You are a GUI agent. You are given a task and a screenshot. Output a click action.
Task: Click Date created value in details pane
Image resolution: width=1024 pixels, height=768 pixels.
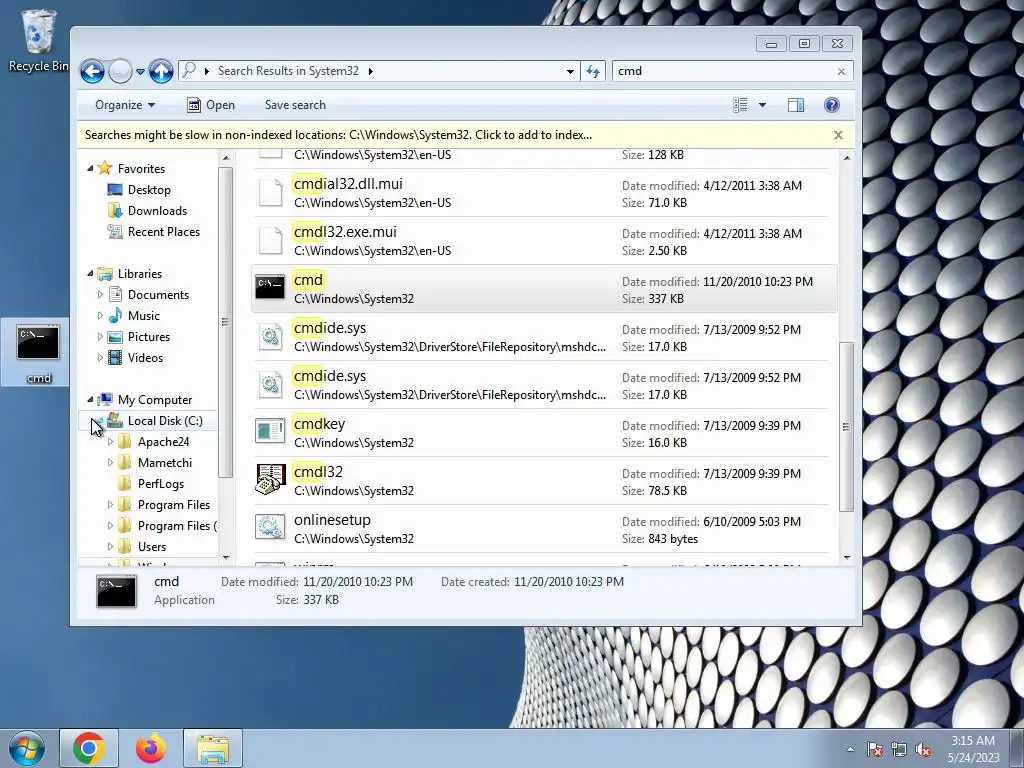pyautogui.click(x=569, y=582)
